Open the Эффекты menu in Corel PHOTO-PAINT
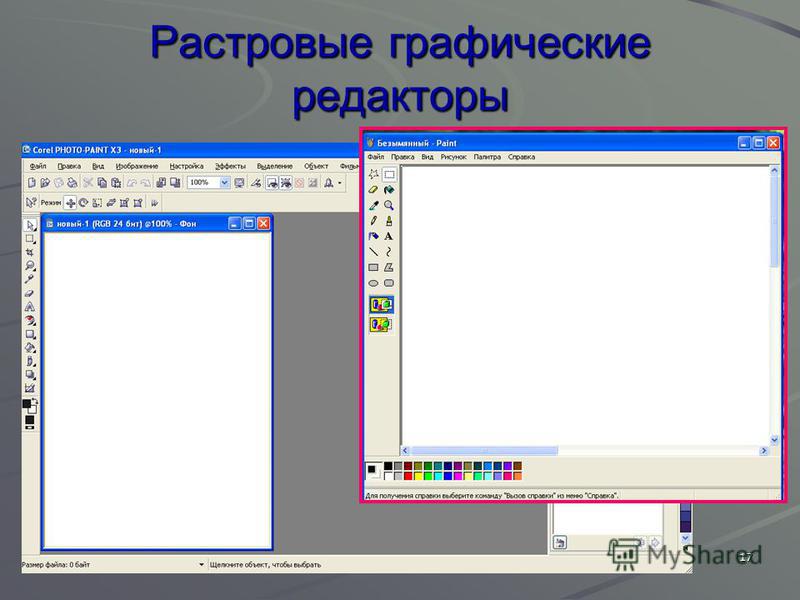 [x=230, y=166]
